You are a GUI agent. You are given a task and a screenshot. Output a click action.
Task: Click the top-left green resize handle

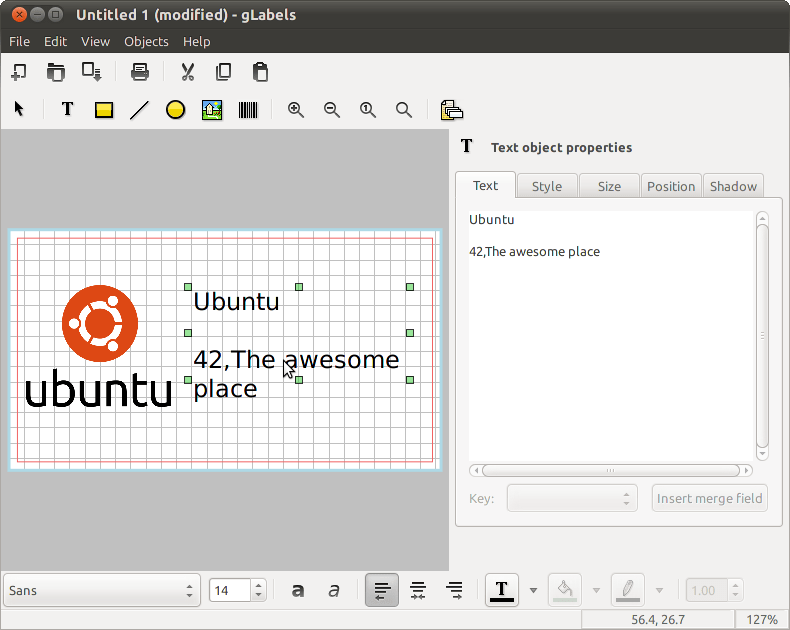188,287
